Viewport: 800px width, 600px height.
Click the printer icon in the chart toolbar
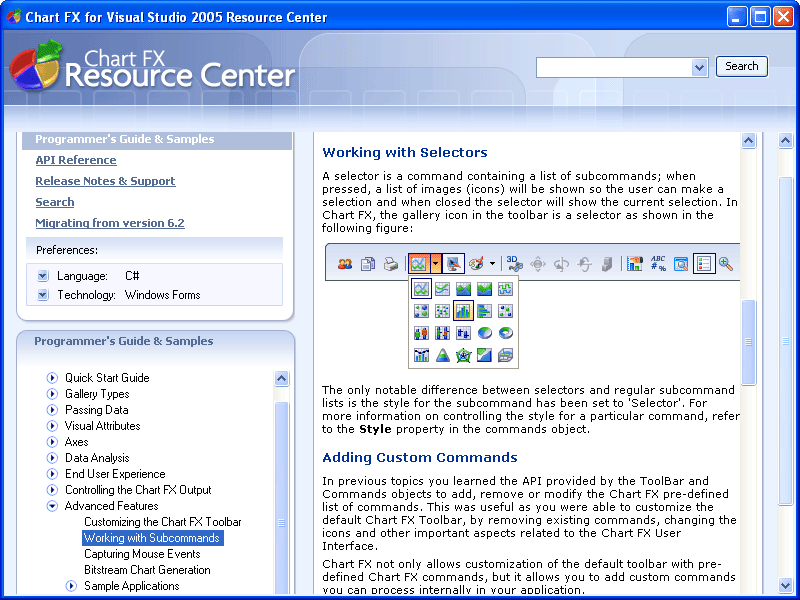pyautogui.click(x=390, y=264)
